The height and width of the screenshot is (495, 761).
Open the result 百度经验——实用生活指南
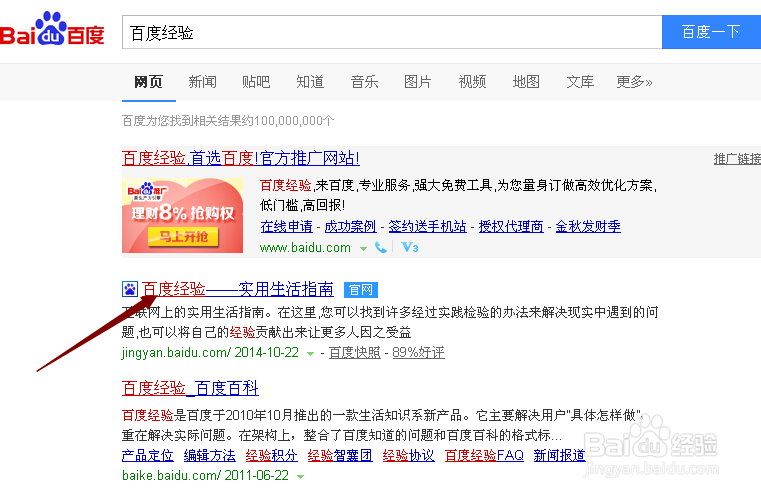238,289
